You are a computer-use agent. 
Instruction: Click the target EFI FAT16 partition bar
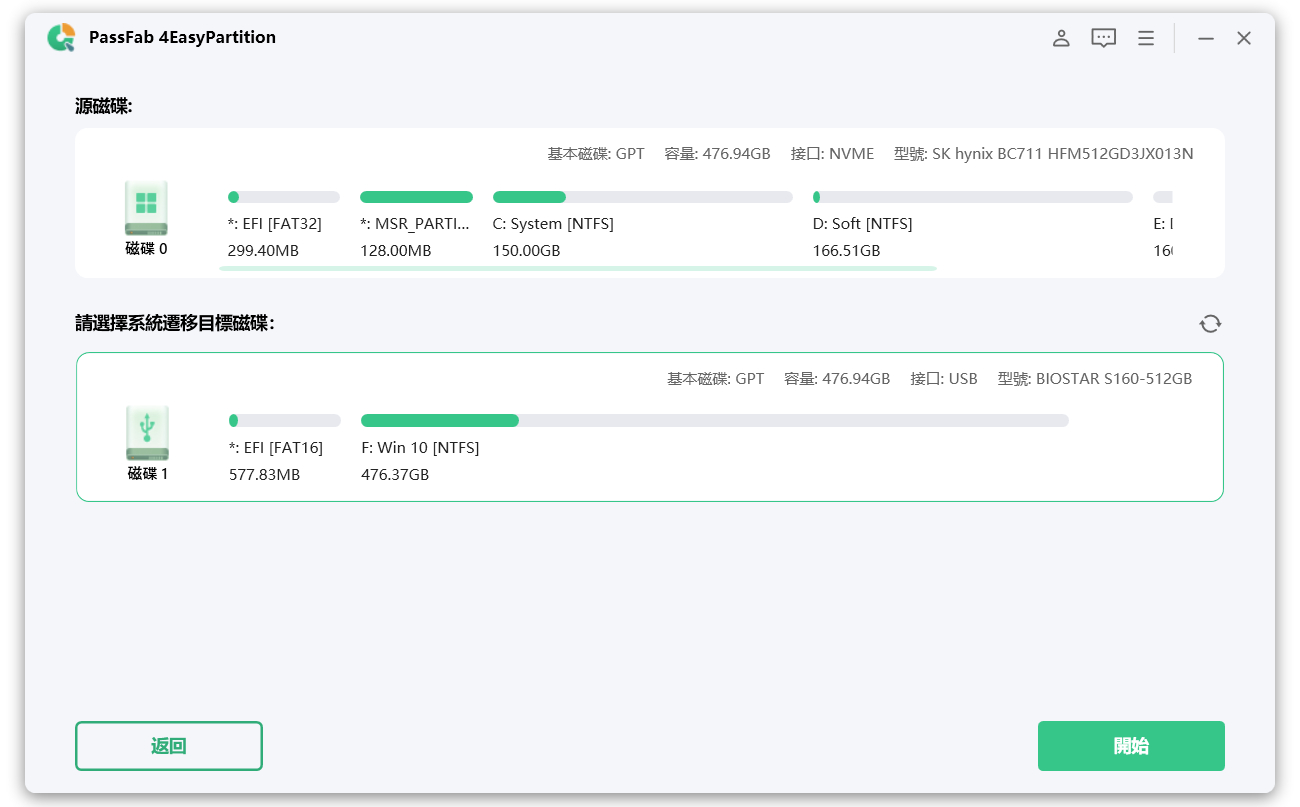coord(284,420)
